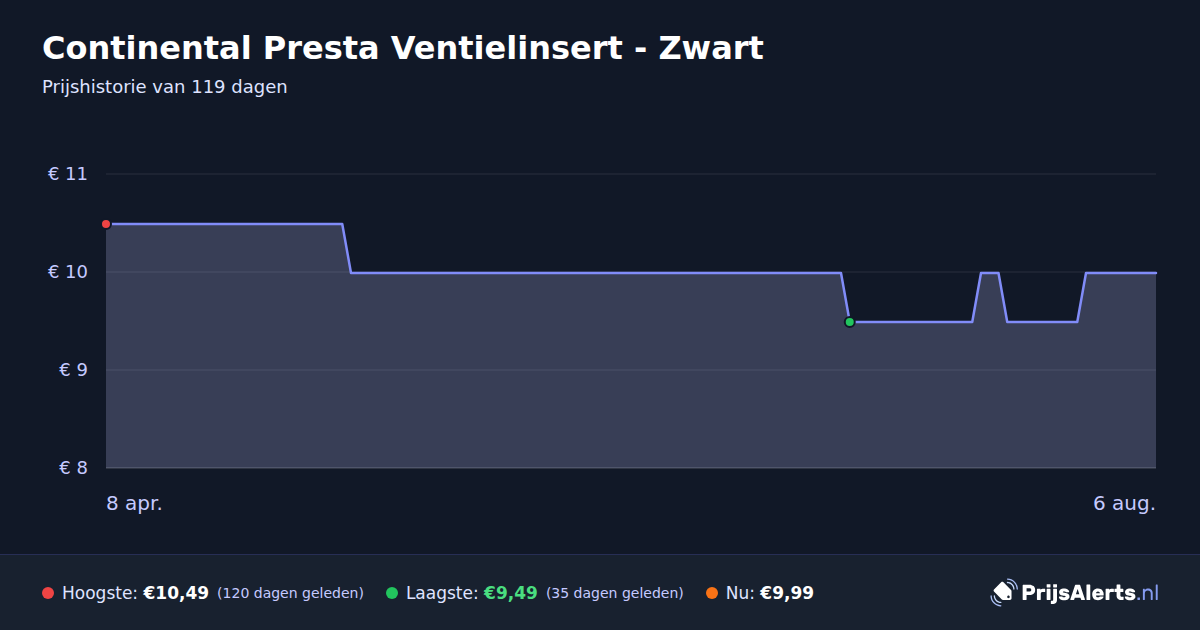Viewport: 1200px width, 630px height.
Task: Click the red Hoogste legend dot
Action: tap(48, 593)
